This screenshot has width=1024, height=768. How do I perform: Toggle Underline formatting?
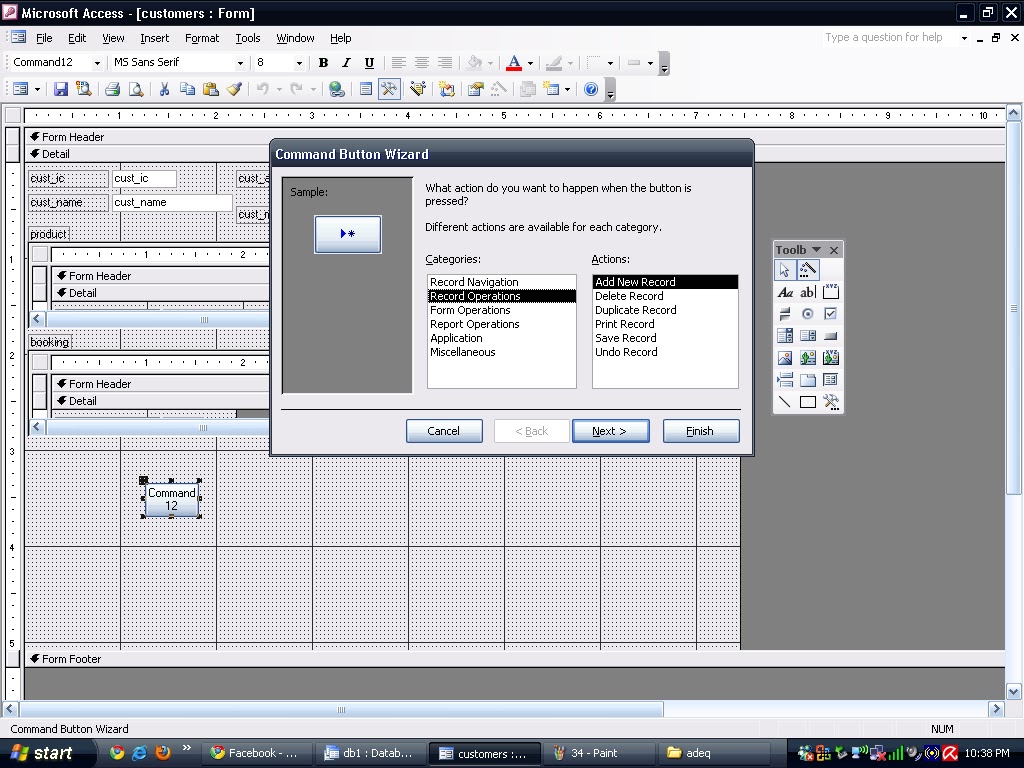pyautogui.click(x=369, y=63)
